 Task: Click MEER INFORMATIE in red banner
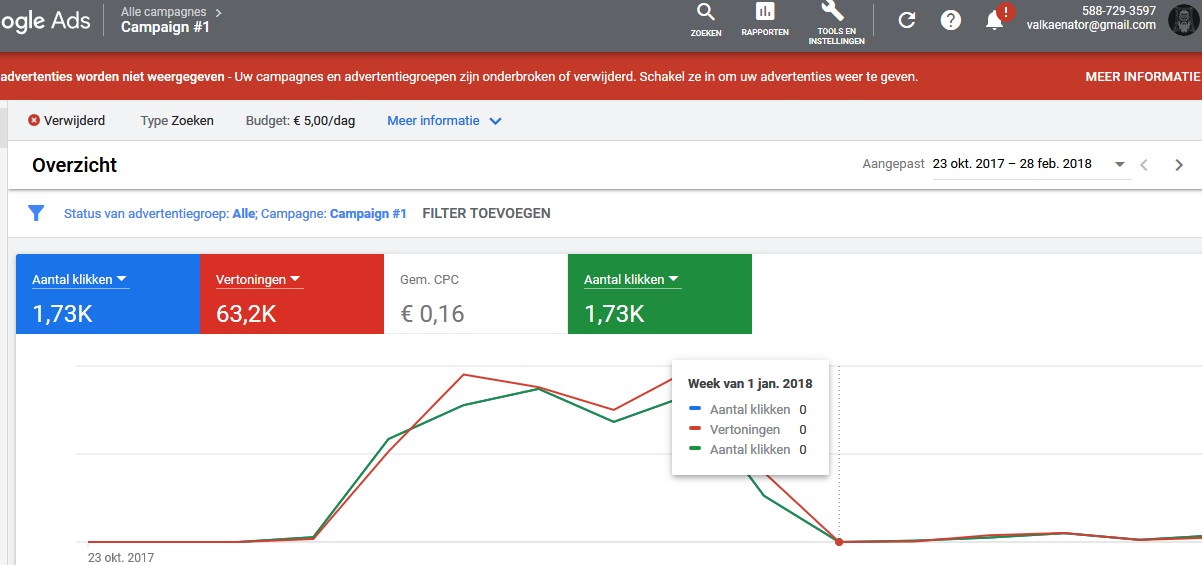click(1142, 77)
